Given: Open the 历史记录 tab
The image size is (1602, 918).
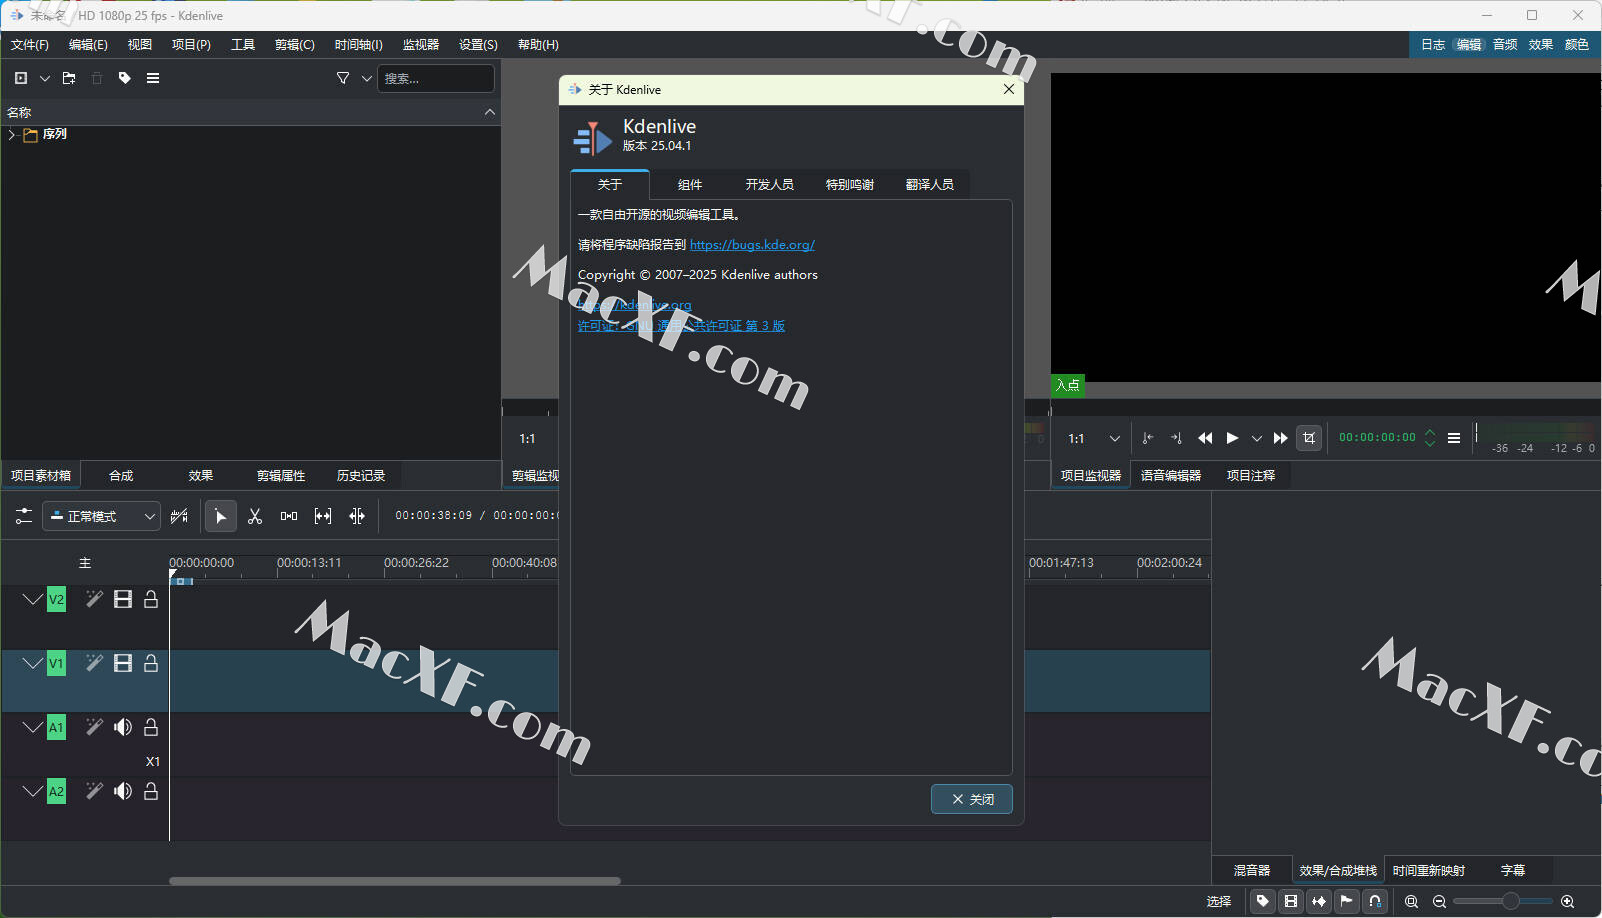Looking at the screenshot, I should 361,476.
